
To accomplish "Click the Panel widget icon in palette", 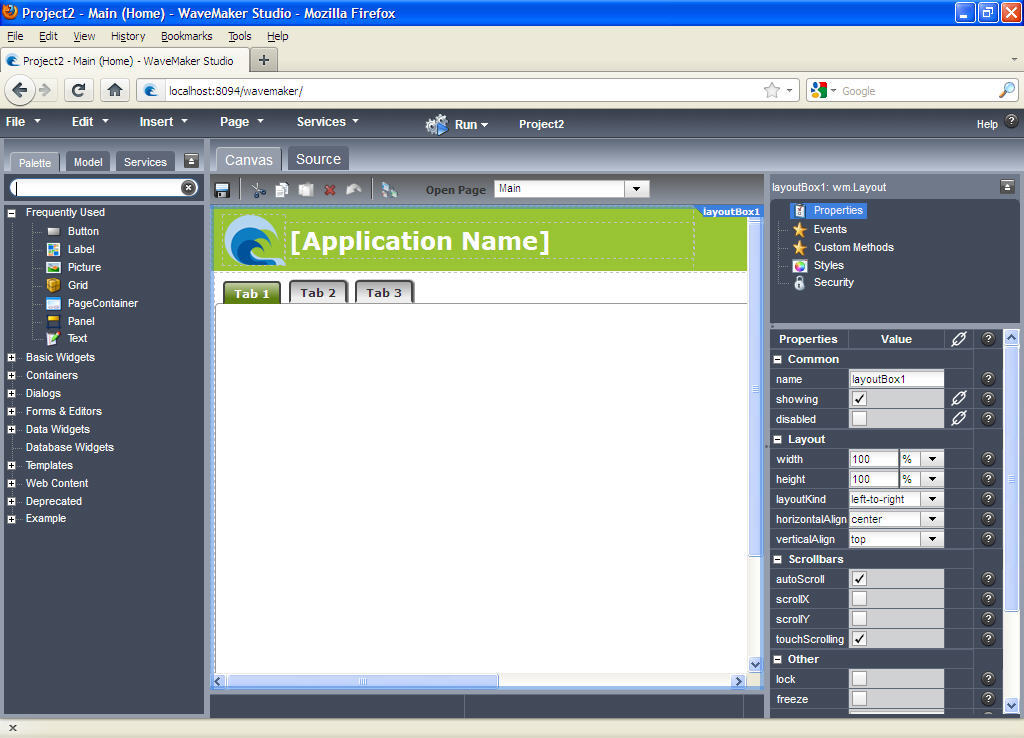I will (x=54, y=321).
